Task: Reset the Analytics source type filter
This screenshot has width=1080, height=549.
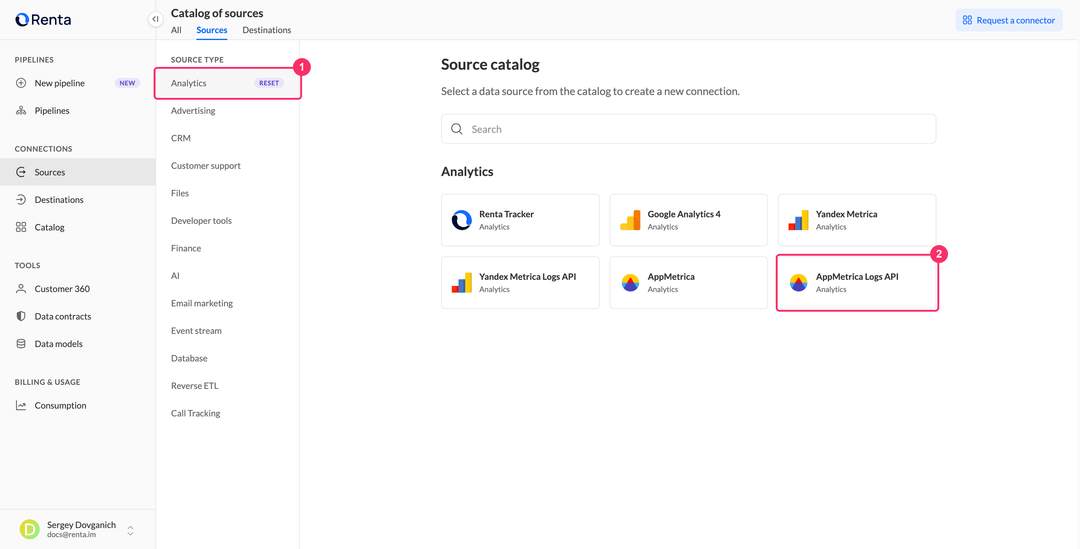Action: pos(269,83)
